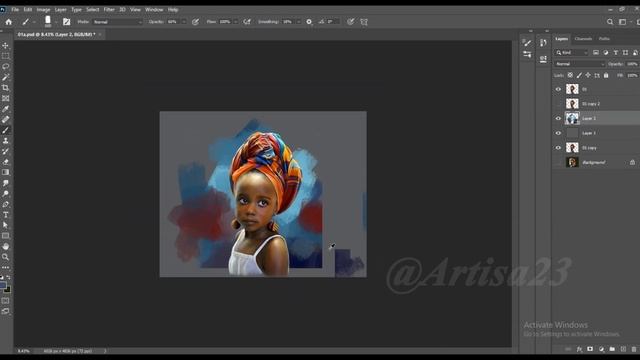Add a layer mask from Layers panel footer
Image resolution: width=640 pixels, height=360 pixels.
point(590,349)
